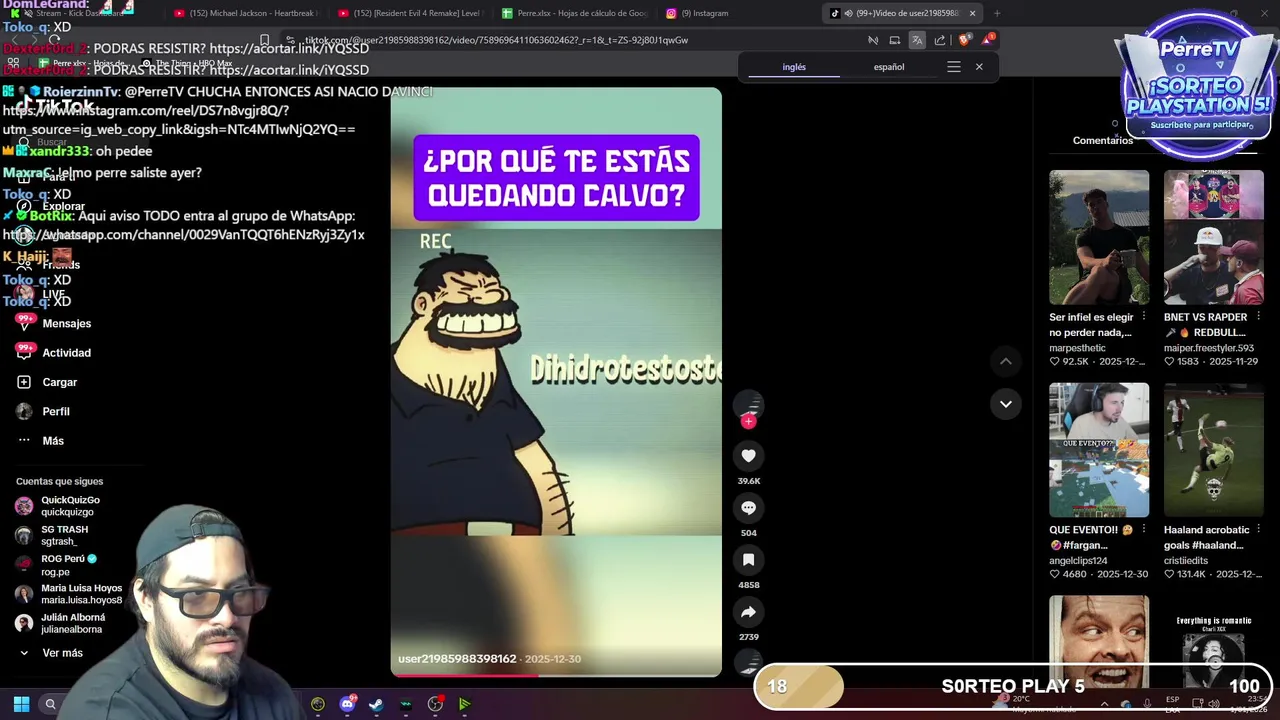Open the sound disc below the share count

(748, 661)
